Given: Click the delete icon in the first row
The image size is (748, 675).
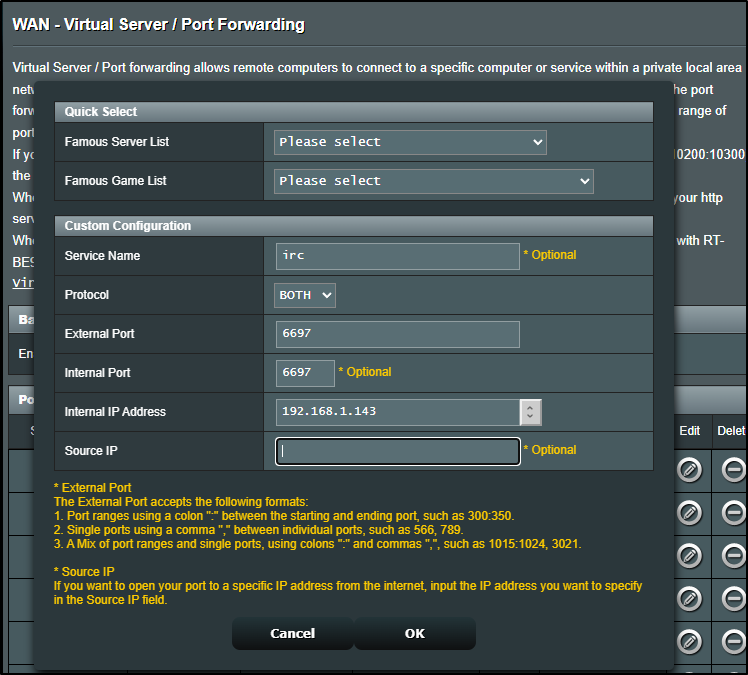Looking at the screenshot, I should tap(733, 470).
